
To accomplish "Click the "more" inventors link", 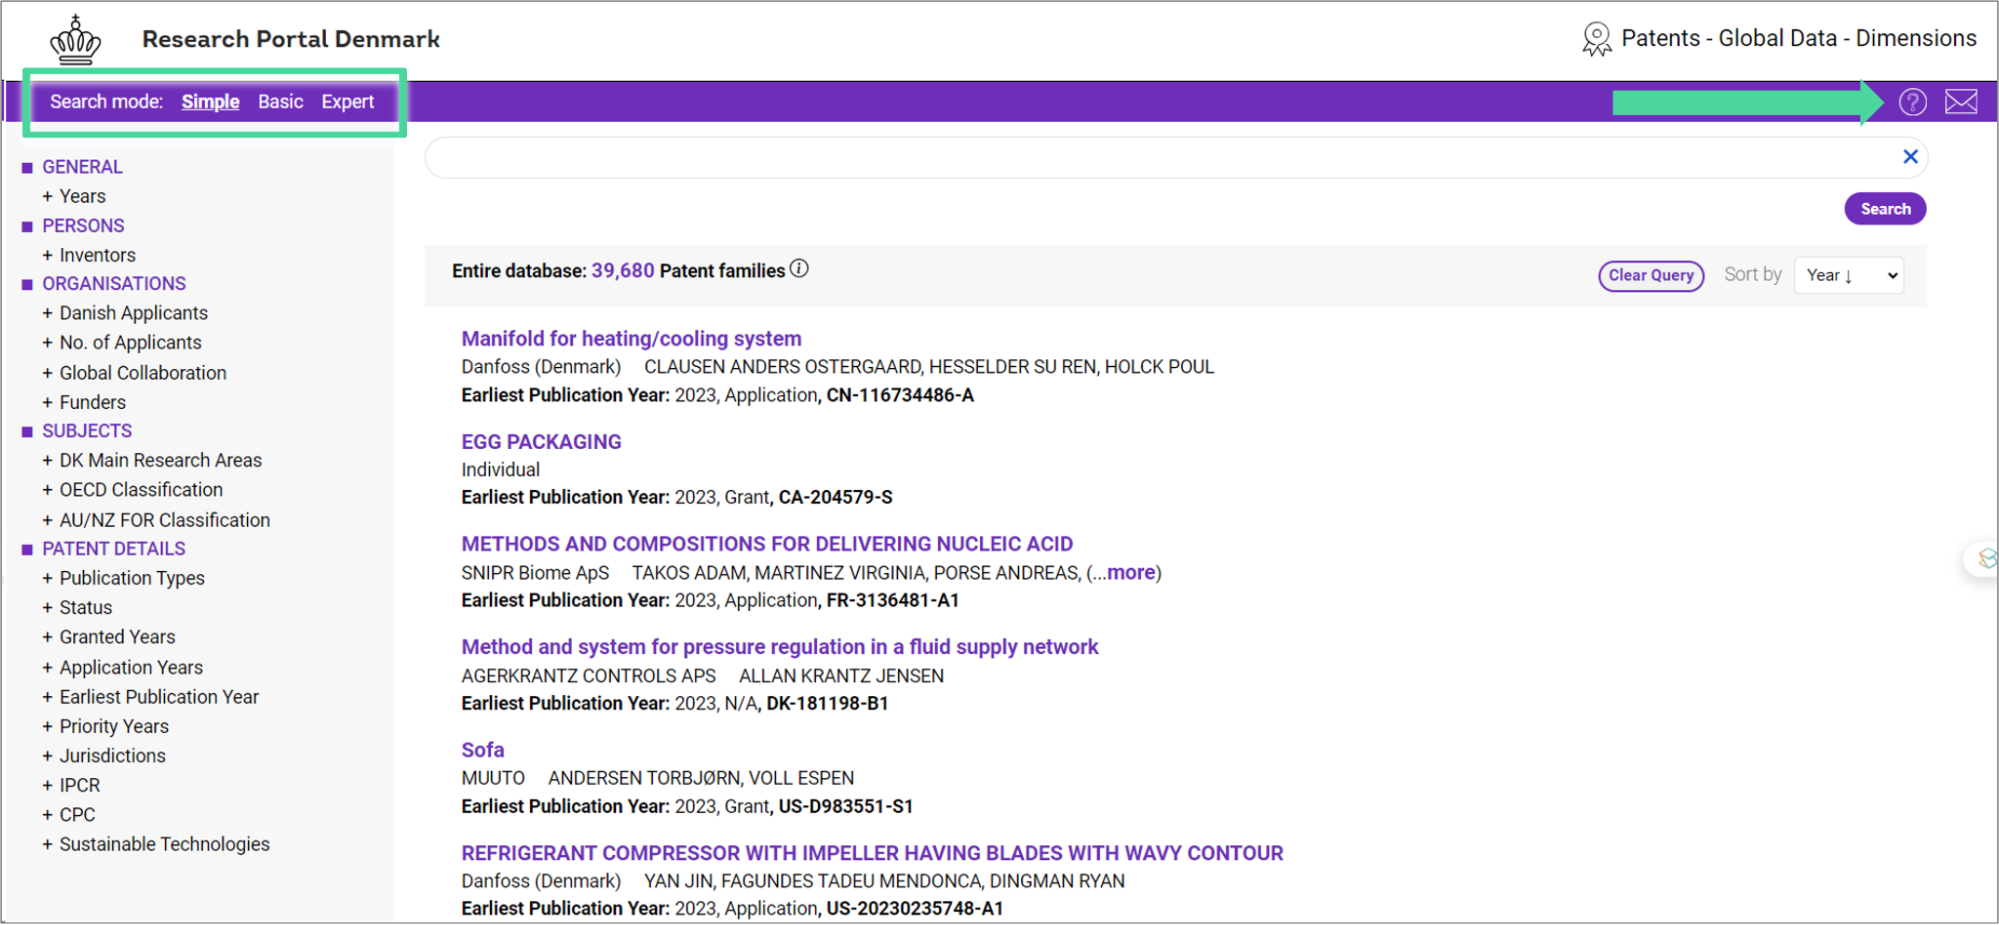I will click(x=1131, y=573).
